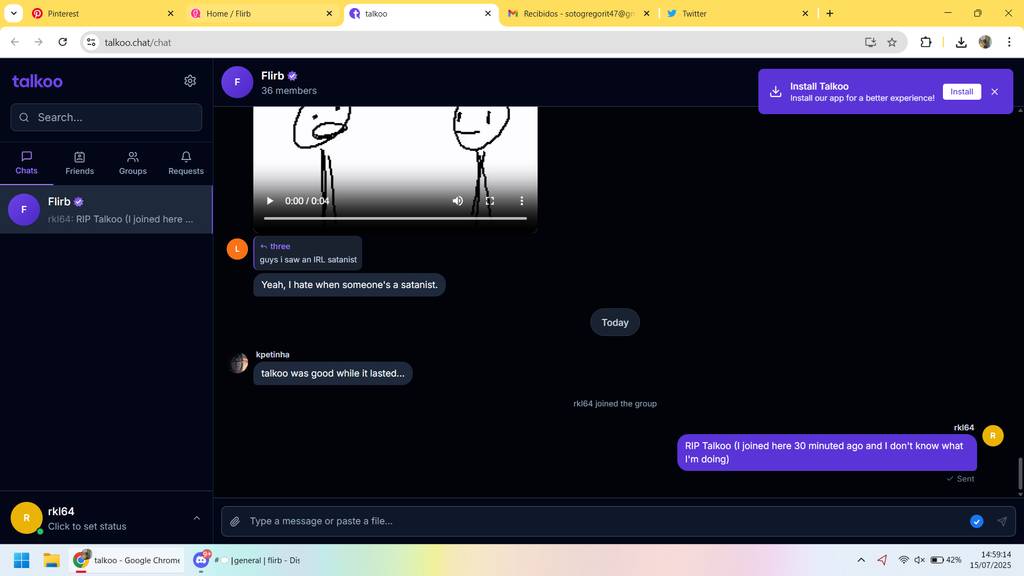
Task: Click talkoo - Google Chrome taskbar item
Action: coord(127,560)
